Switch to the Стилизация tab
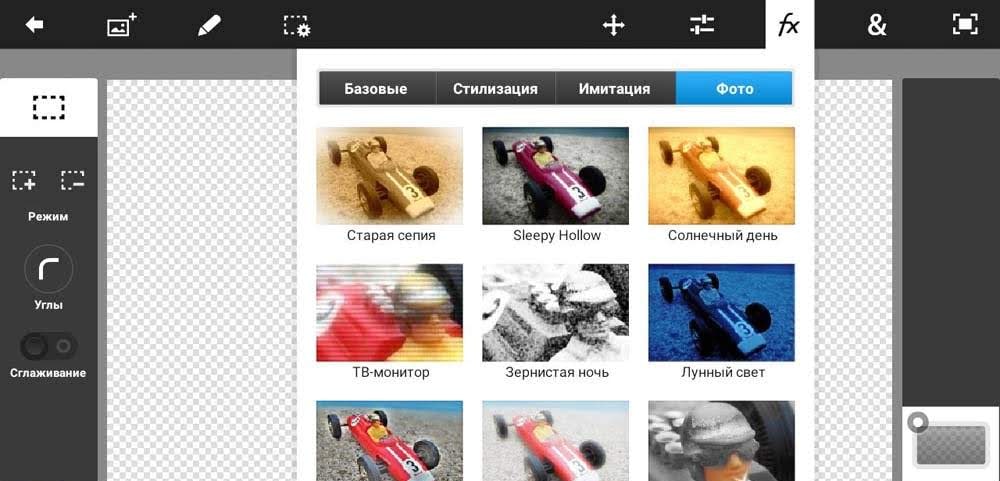The image size is (1000, 481). point(496,88)
